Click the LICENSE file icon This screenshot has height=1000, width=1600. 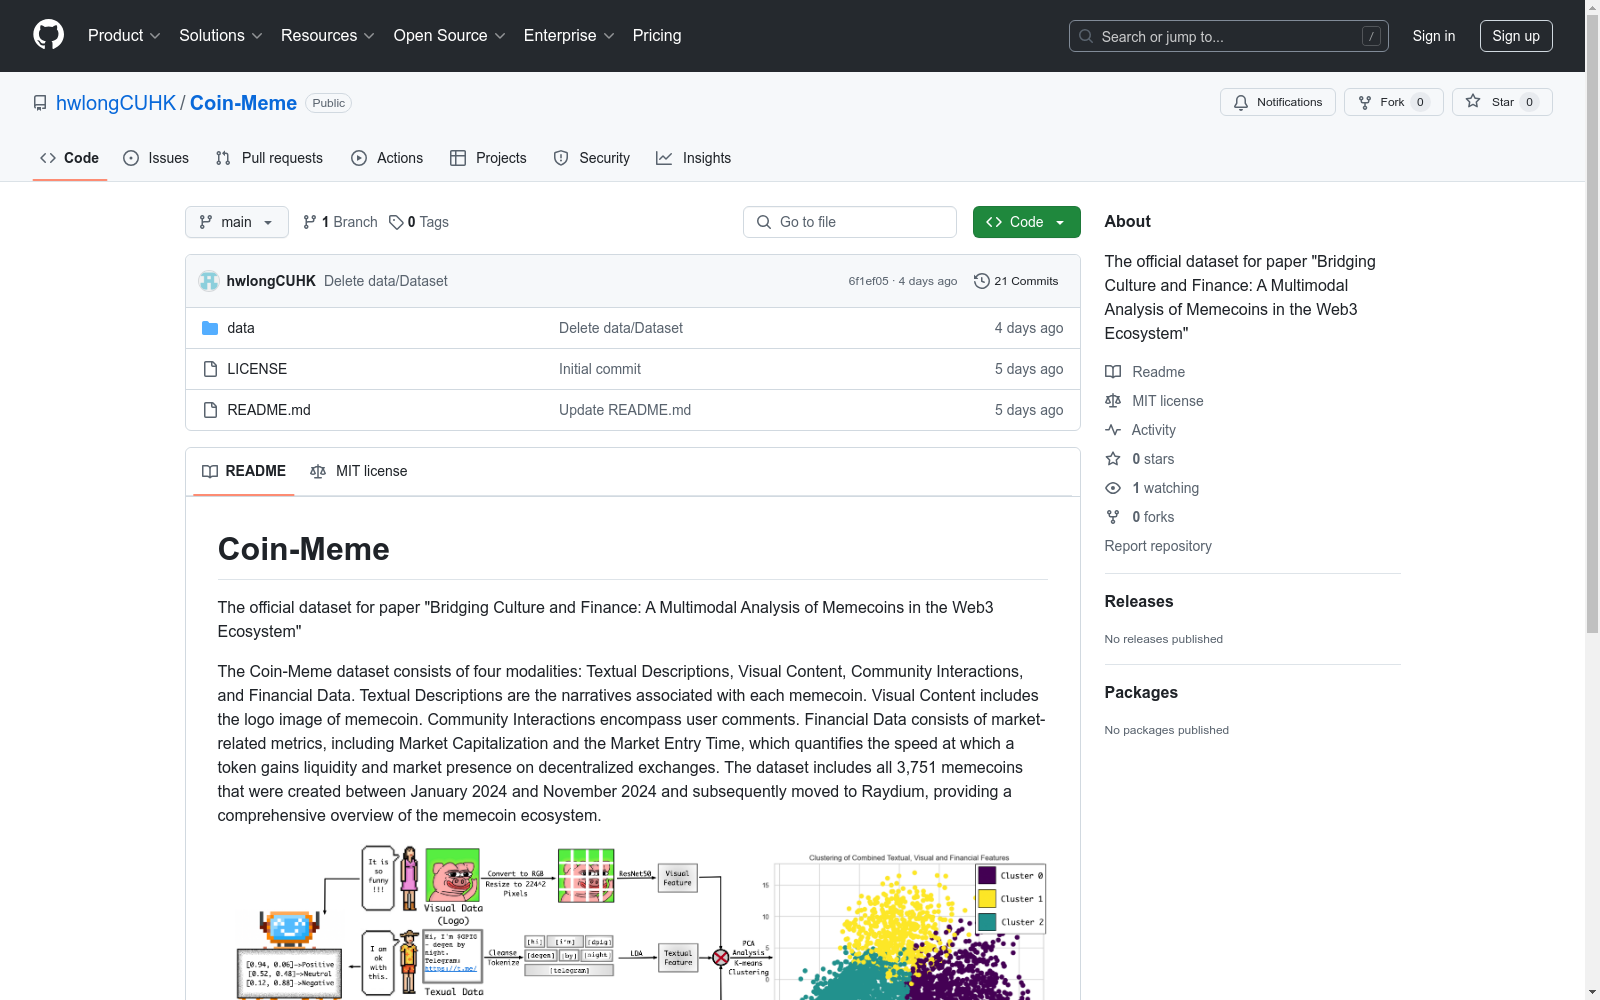tap(210, 369)
